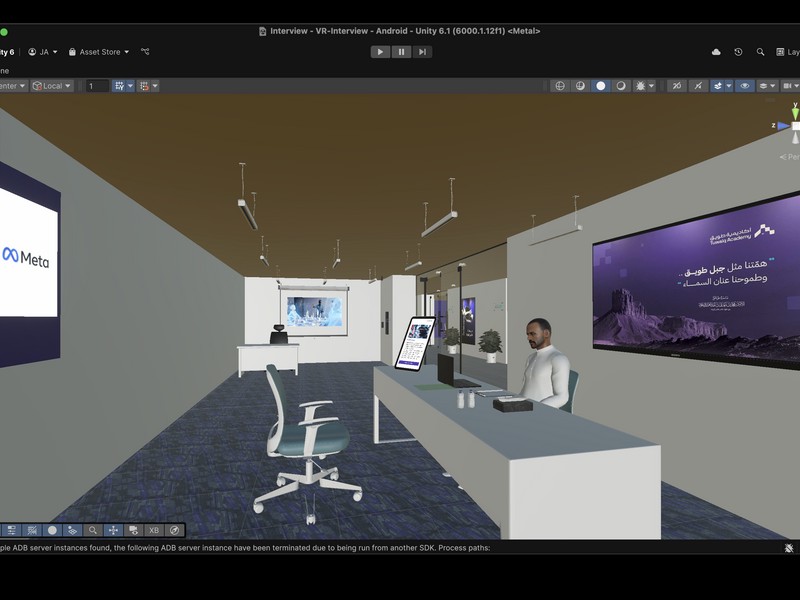Click the Persp projection label

[x=790, y=157]
